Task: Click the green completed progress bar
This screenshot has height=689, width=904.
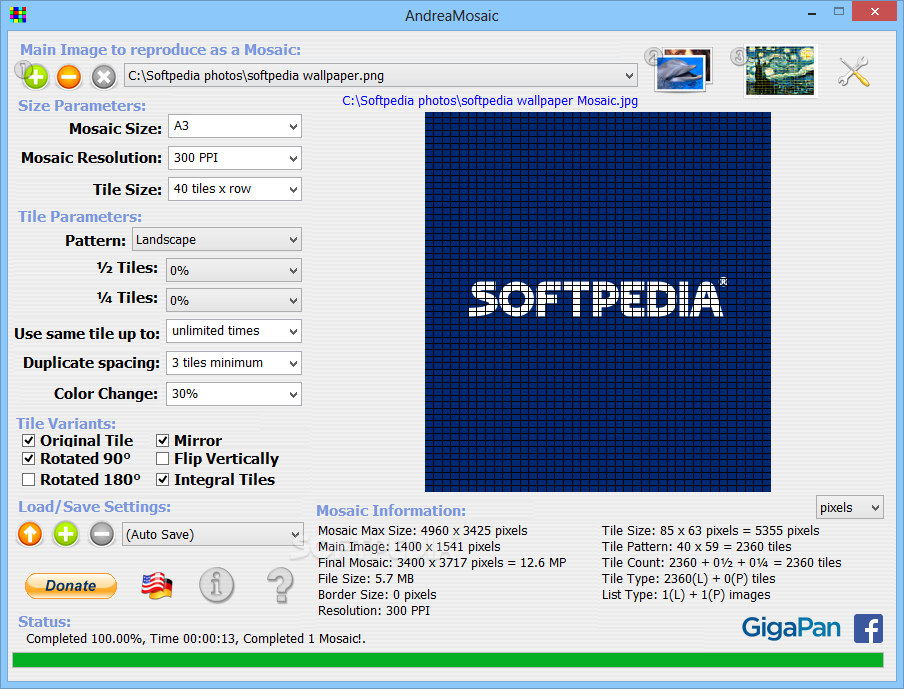Action: (x=447, y=660)
